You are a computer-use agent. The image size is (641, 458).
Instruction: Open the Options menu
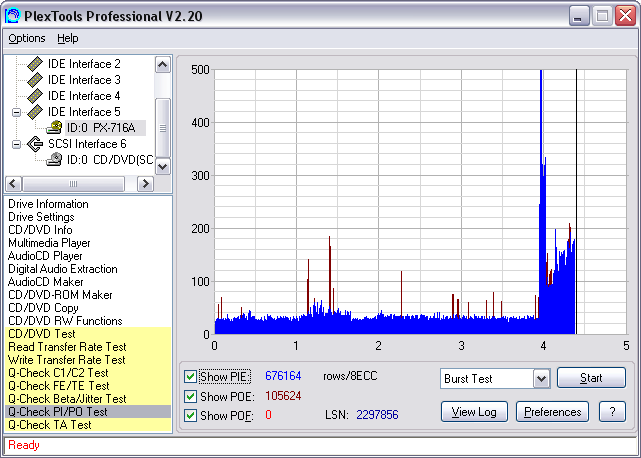(27, 38)
